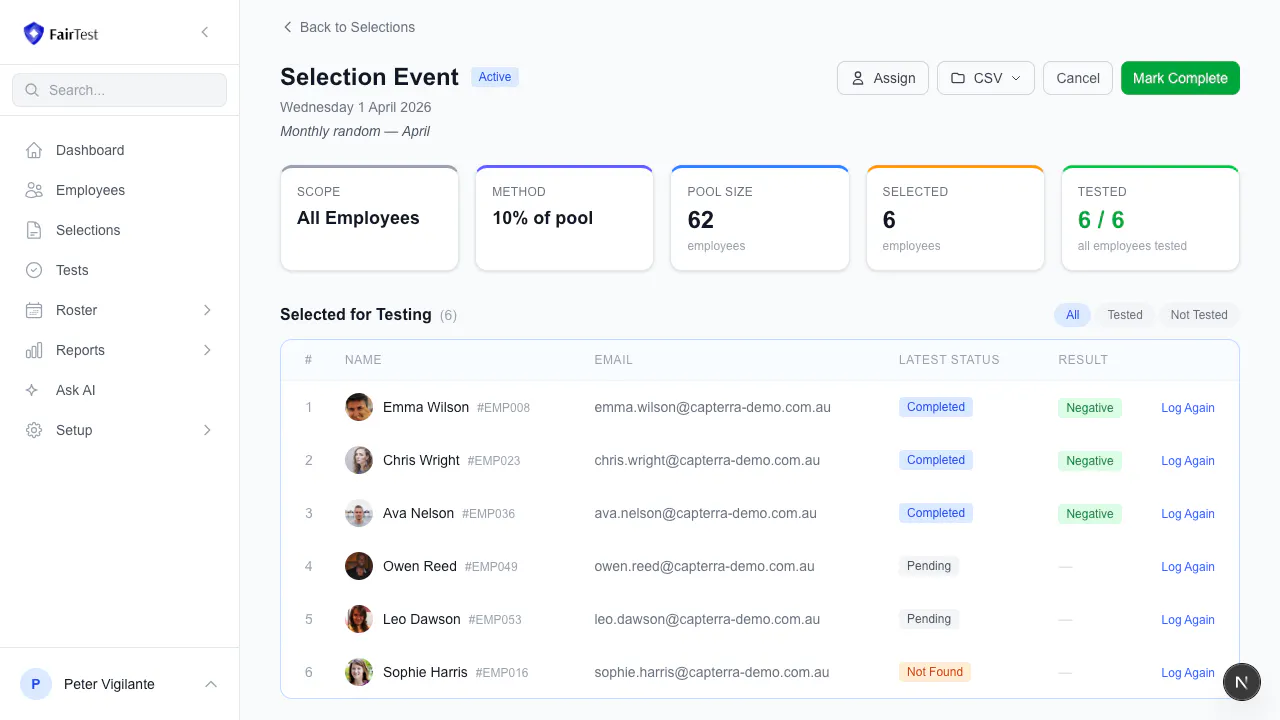Click the Roster calendar icon
This screenshot has height=720, width=1280.
(34, 310)
